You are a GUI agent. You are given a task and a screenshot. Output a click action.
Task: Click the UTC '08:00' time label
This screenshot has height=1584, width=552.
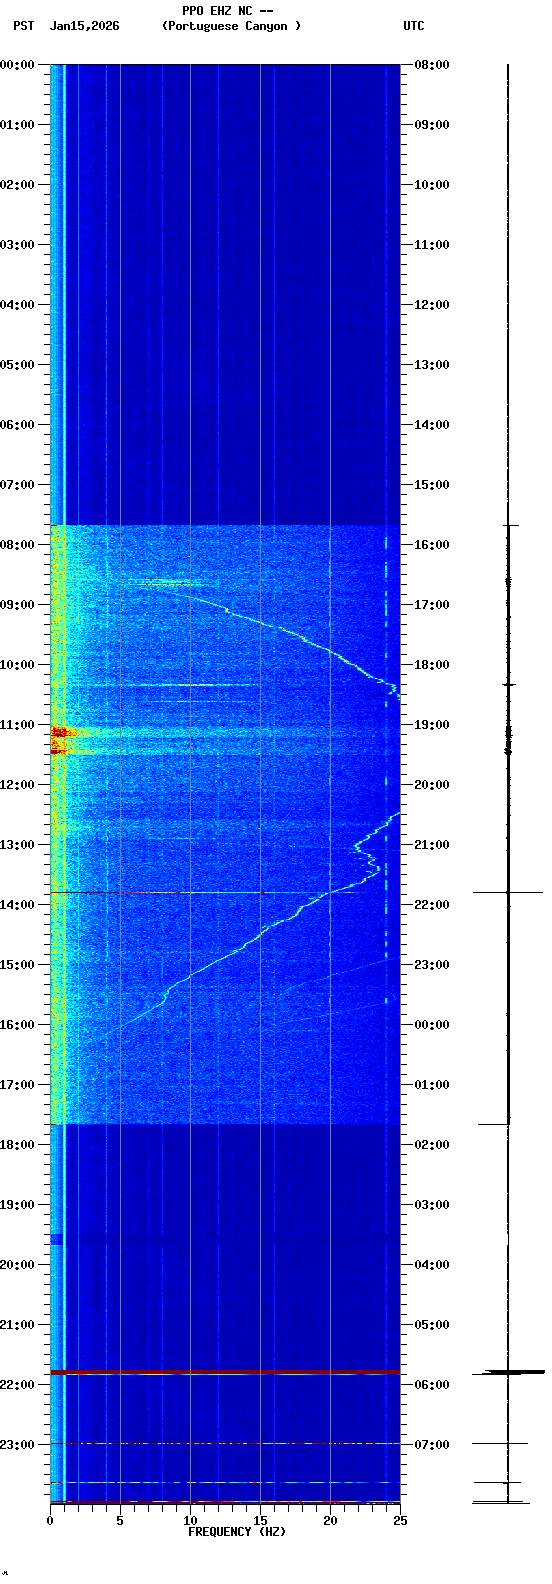click(x=432, y=65)
